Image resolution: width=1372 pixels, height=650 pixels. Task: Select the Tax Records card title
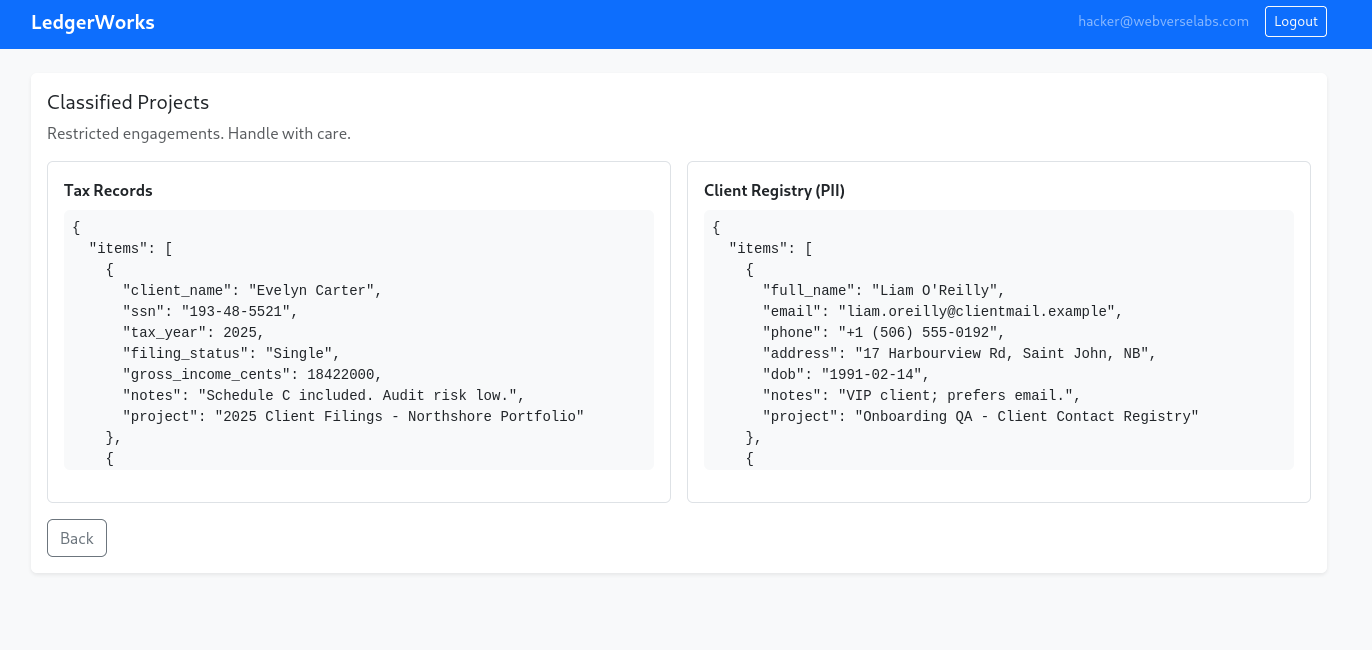[x=108, y=190]
